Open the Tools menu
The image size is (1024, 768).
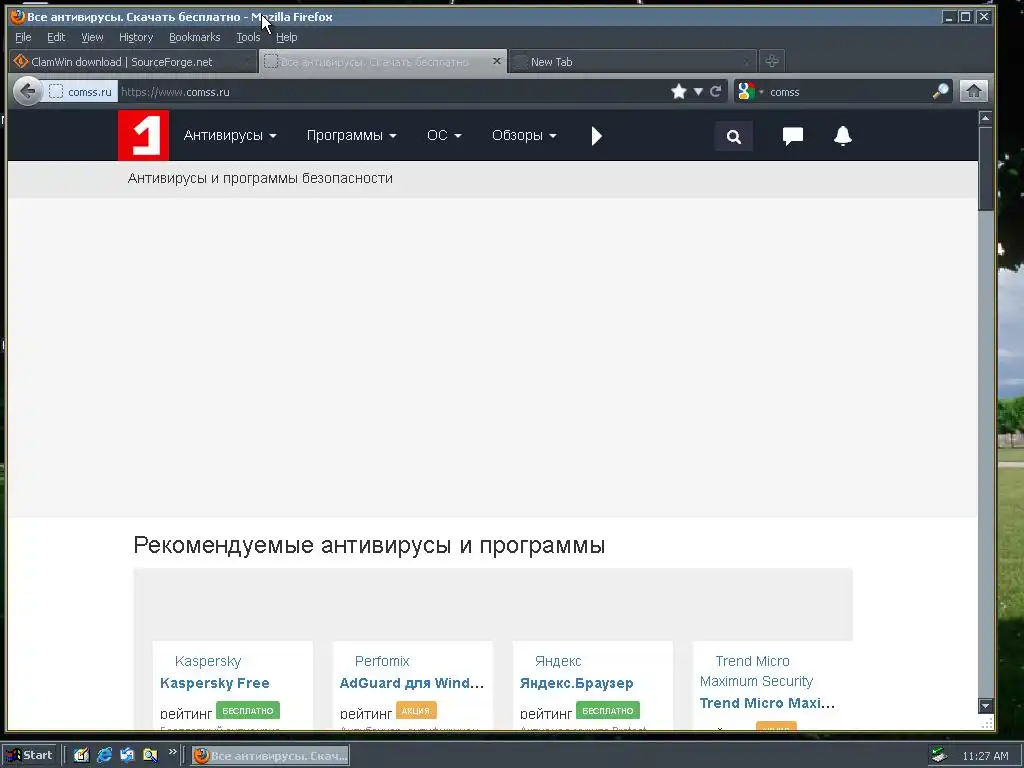[x=248, y=37]
